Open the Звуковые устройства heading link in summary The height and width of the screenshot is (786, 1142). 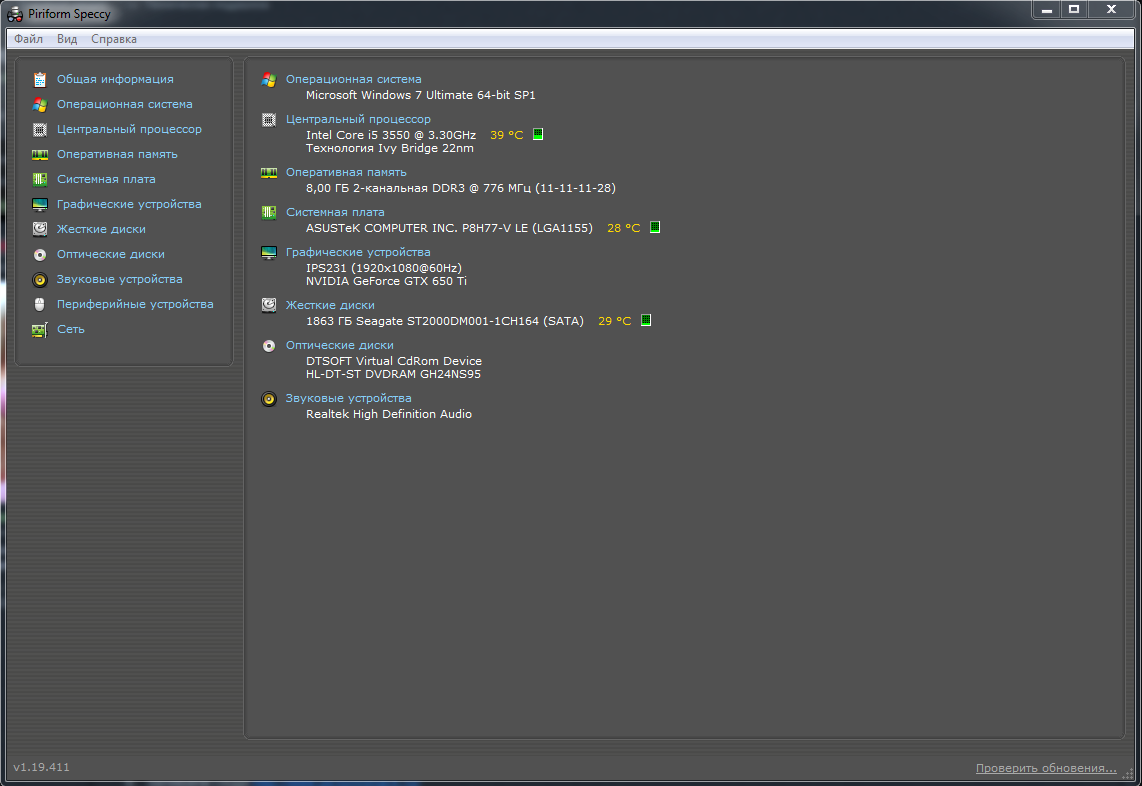click(348, 398)
